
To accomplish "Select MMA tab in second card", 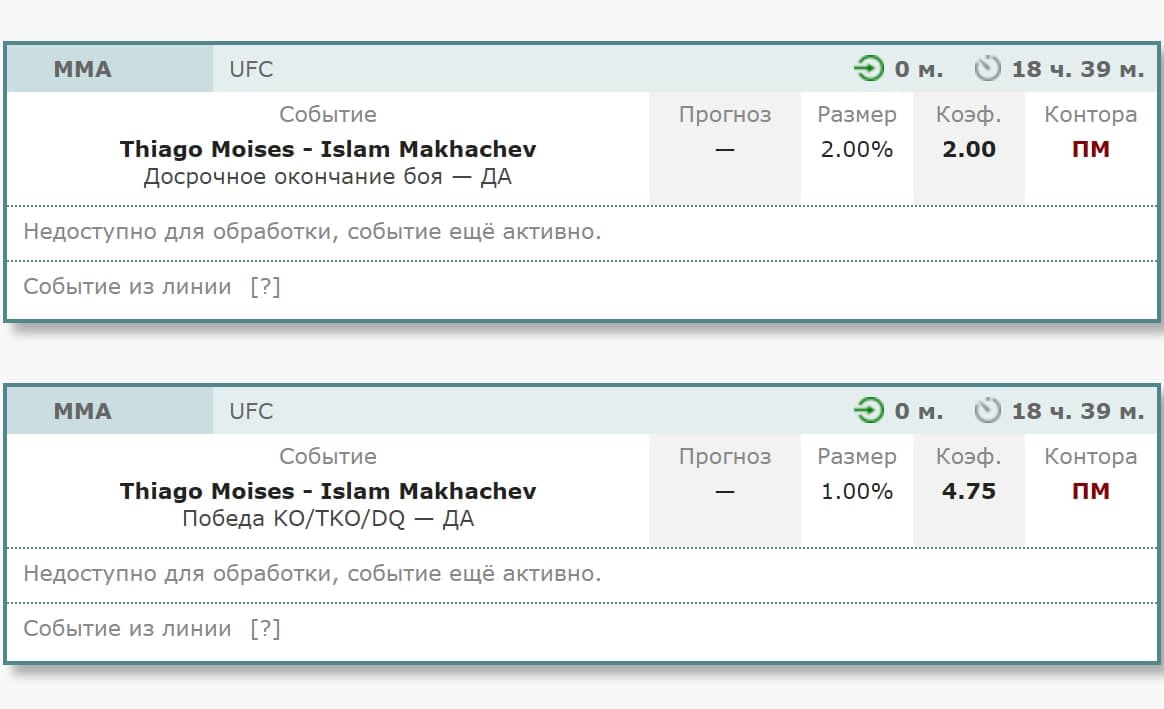I will point(83,411).
